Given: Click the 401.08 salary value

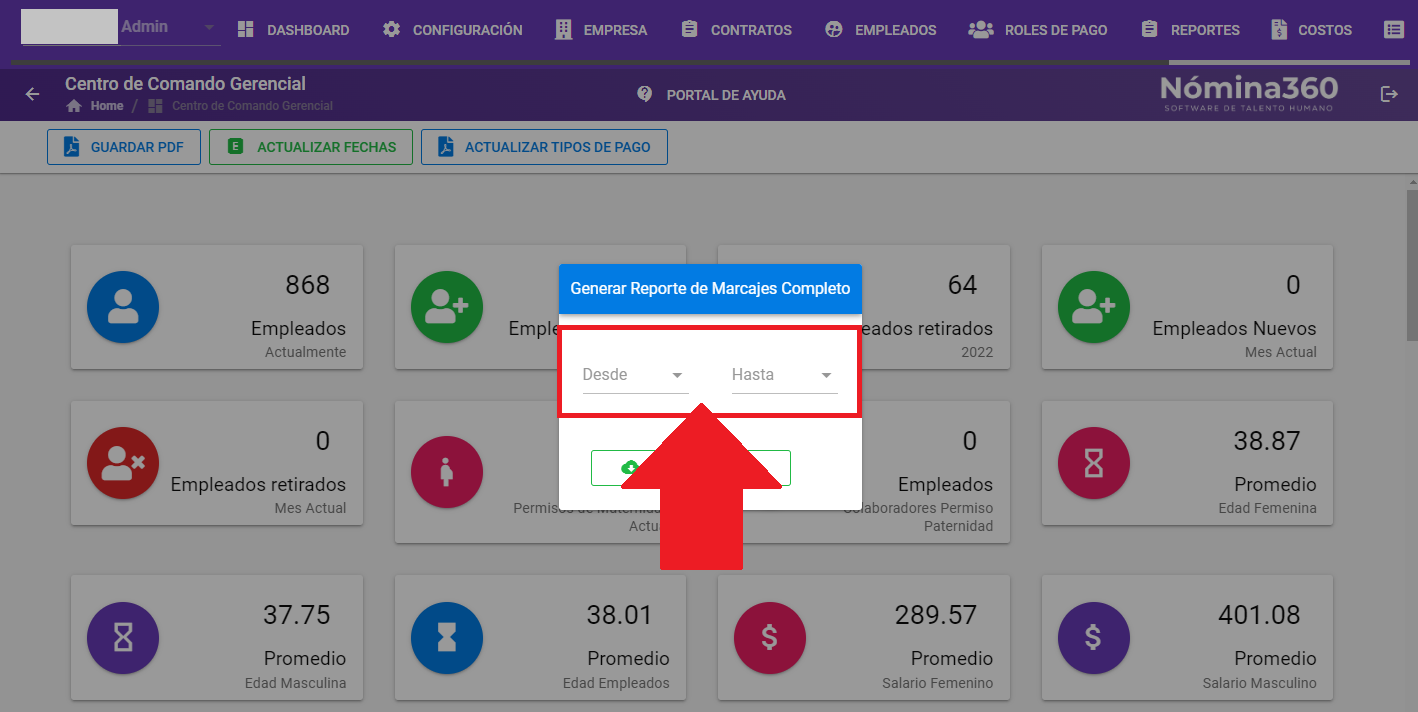Looking at the screenshot, I should tap(1259, 615).
